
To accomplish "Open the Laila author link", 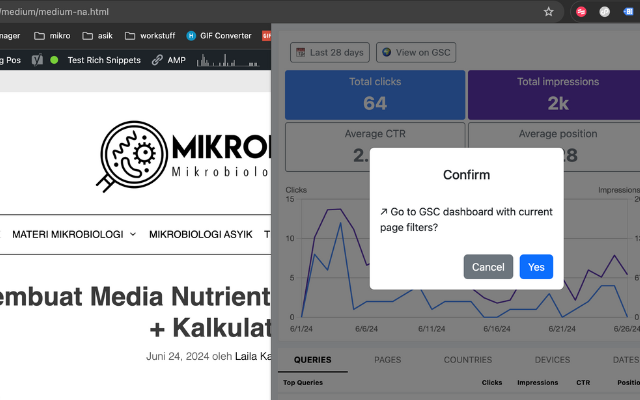I will pos(253,356).
